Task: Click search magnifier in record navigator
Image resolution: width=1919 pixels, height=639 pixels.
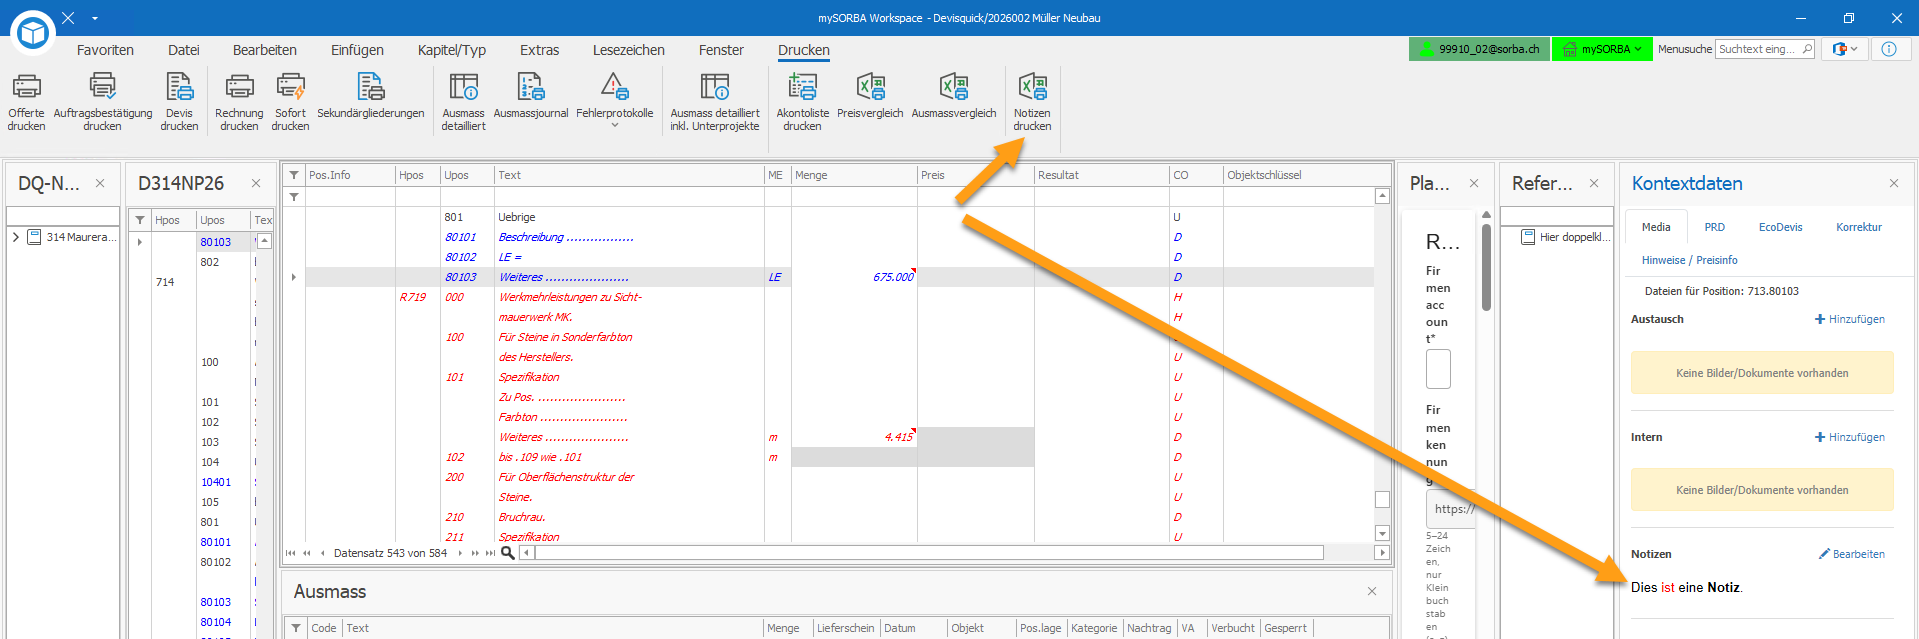Action: 507,553
